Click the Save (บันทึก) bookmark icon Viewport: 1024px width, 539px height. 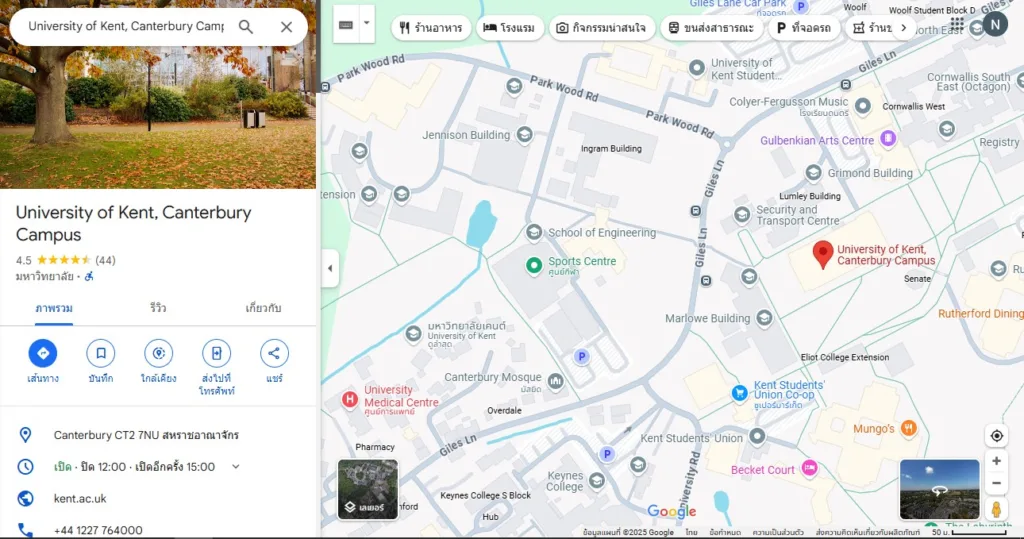pos(100,353)
